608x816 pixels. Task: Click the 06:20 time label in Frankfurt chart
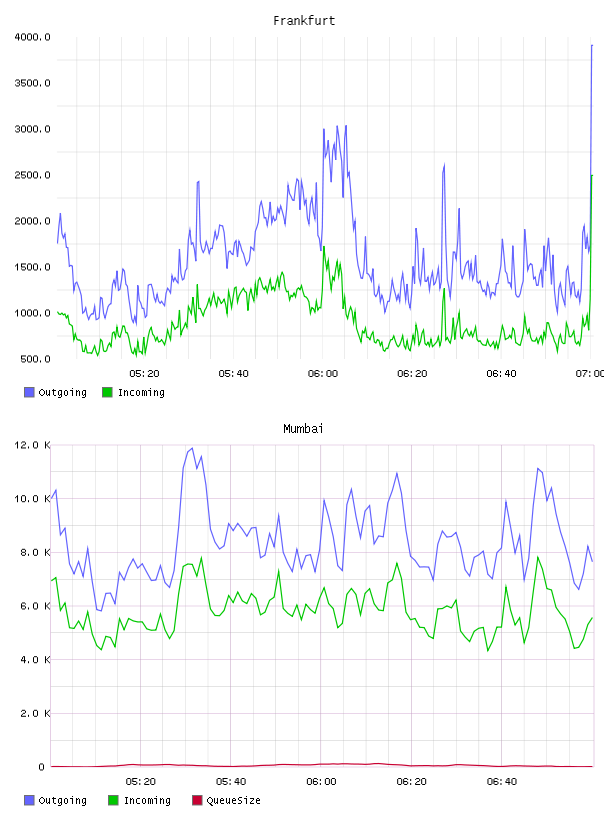(x=412, y=374)
